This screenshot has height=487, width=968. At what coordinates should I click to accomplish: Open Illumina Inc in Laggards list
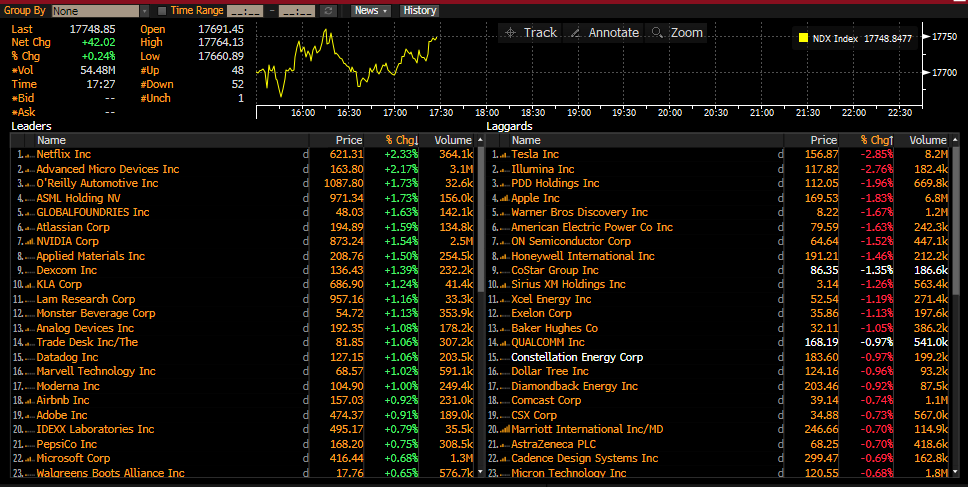point(543,169)
